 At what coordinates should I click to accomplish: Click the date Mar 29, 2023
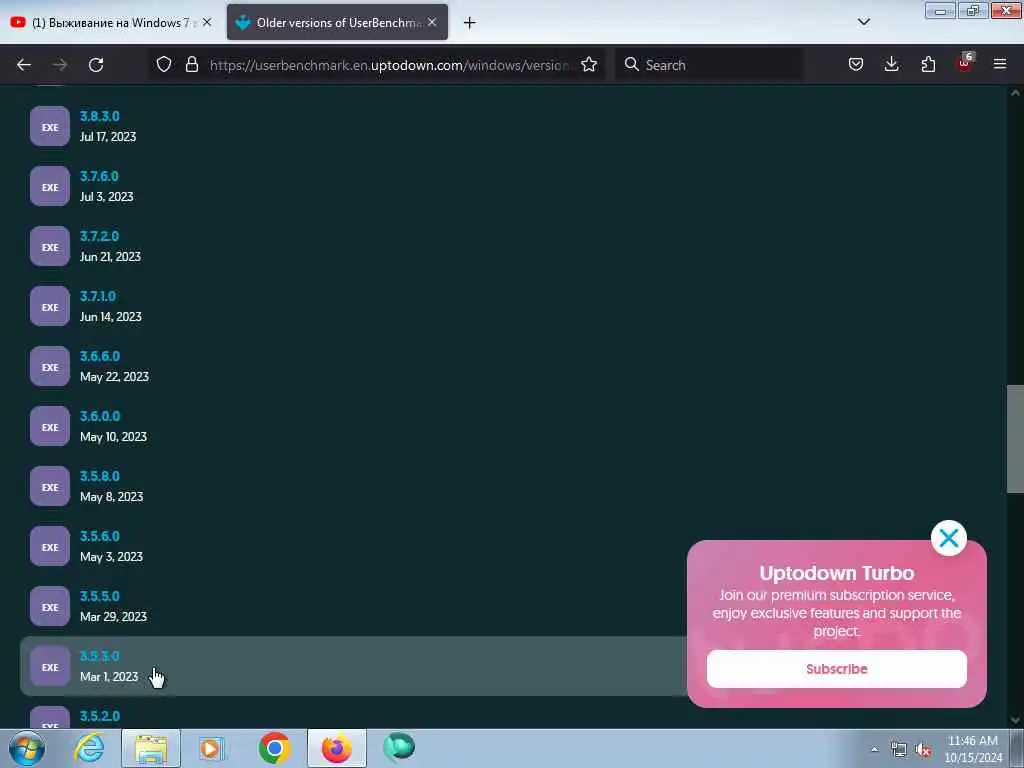114,617
